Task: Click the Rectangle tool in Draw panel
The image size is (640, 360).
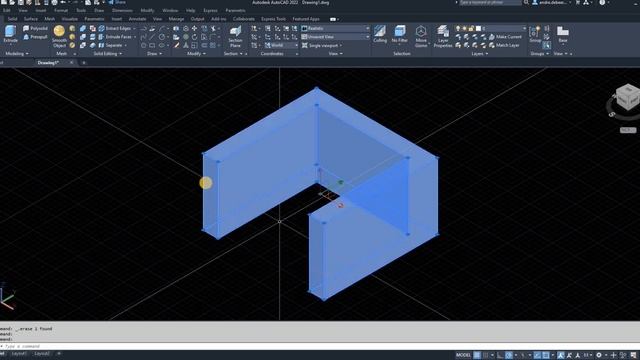Action: pos(152,45)
